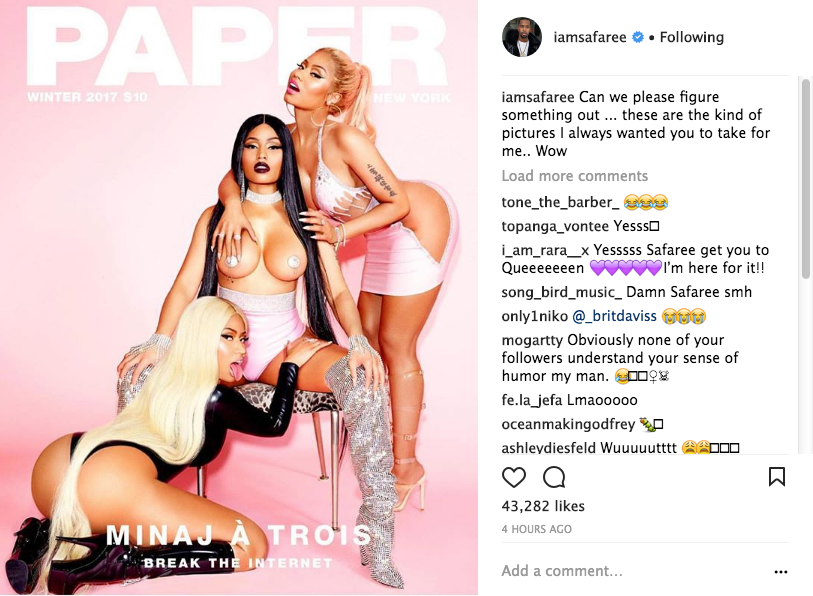Open i_am_rara__x profile
This screenshot has height=596, width=813.
click(x=545, y=250)
